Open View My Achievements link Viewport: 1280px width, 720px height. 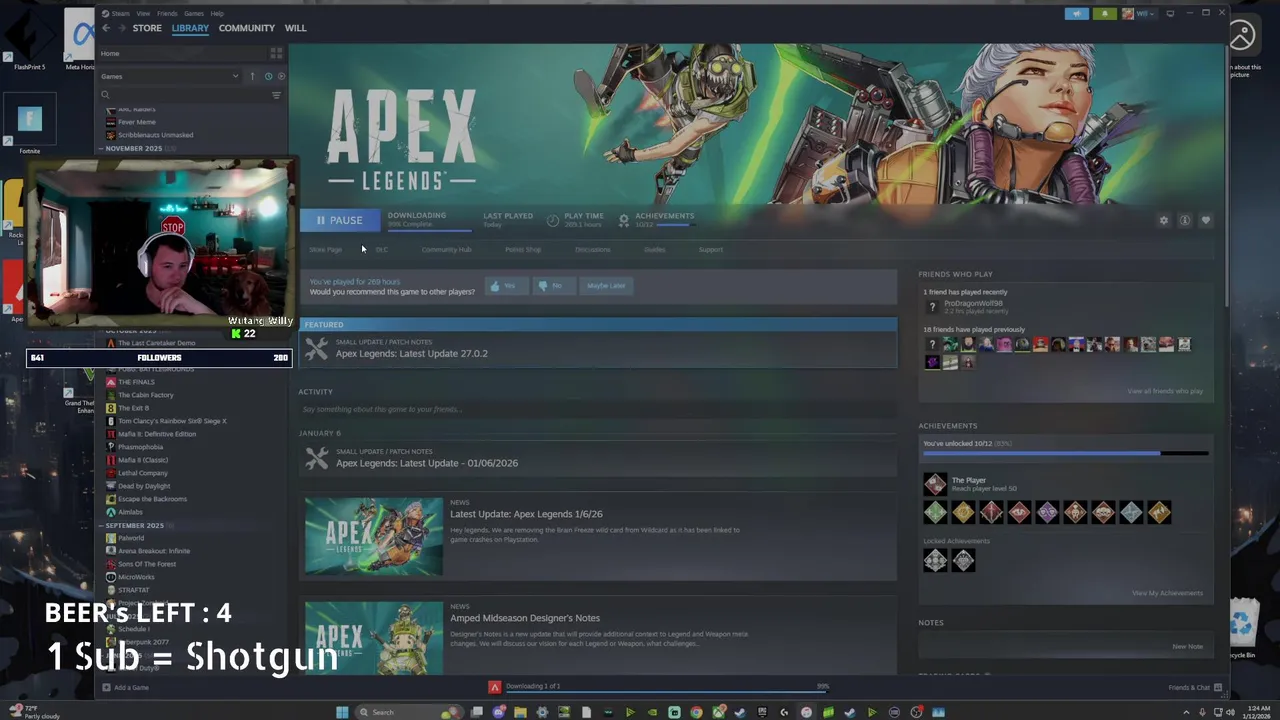pyautogui.click(x=1167, y=593)
